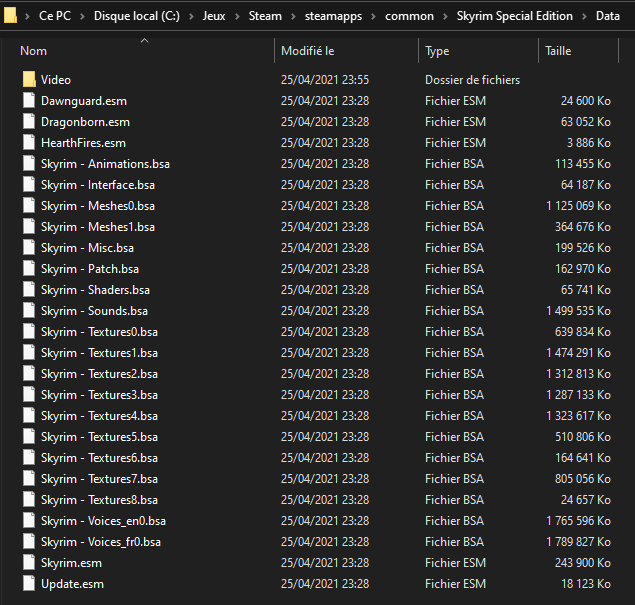The image size is (635, 605).
Task: Click the date 25/04/2021 23:55
Action: pos(325,80)
